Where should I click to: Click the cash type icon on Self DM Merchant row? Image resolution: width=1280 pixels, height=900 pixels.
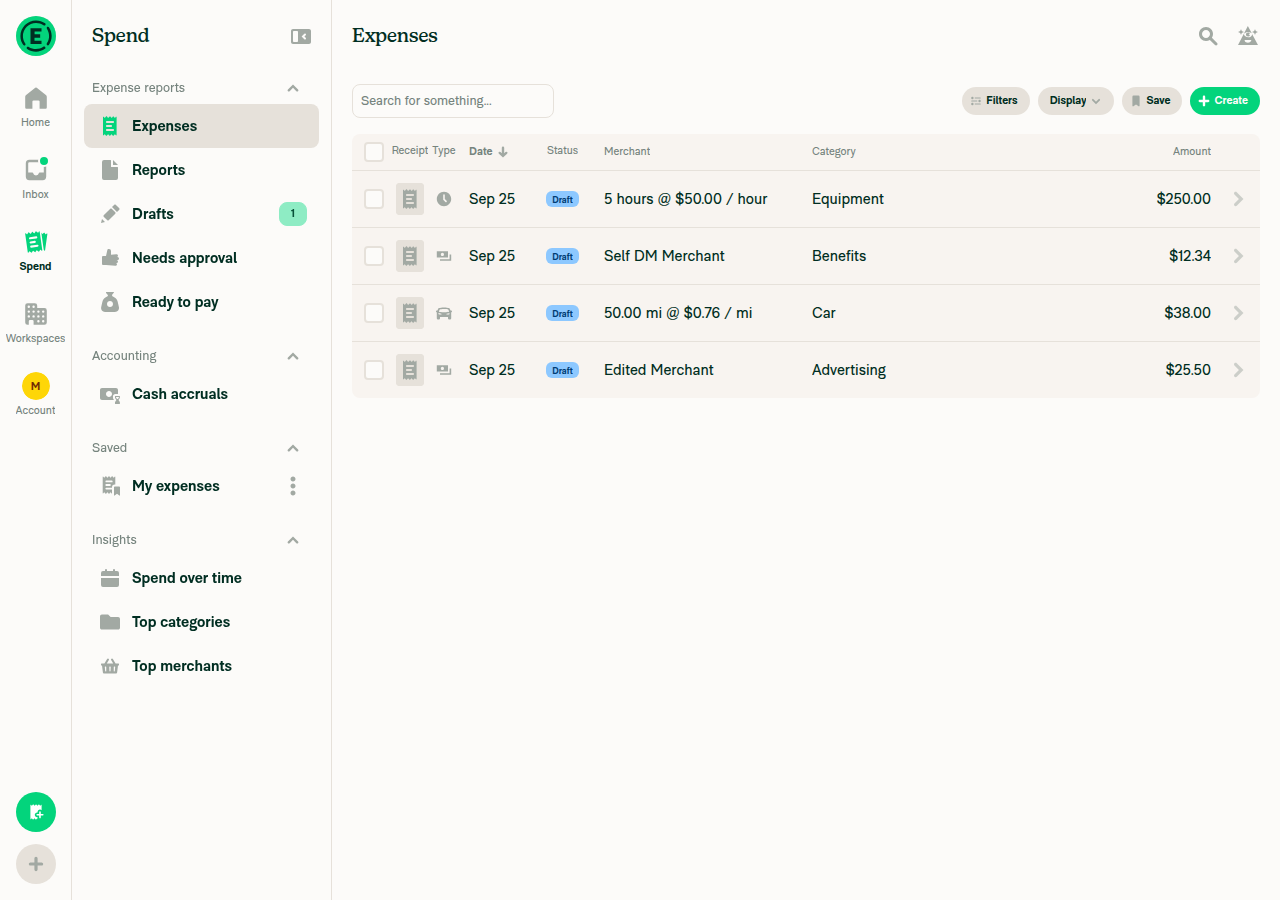tap(444, 256)
